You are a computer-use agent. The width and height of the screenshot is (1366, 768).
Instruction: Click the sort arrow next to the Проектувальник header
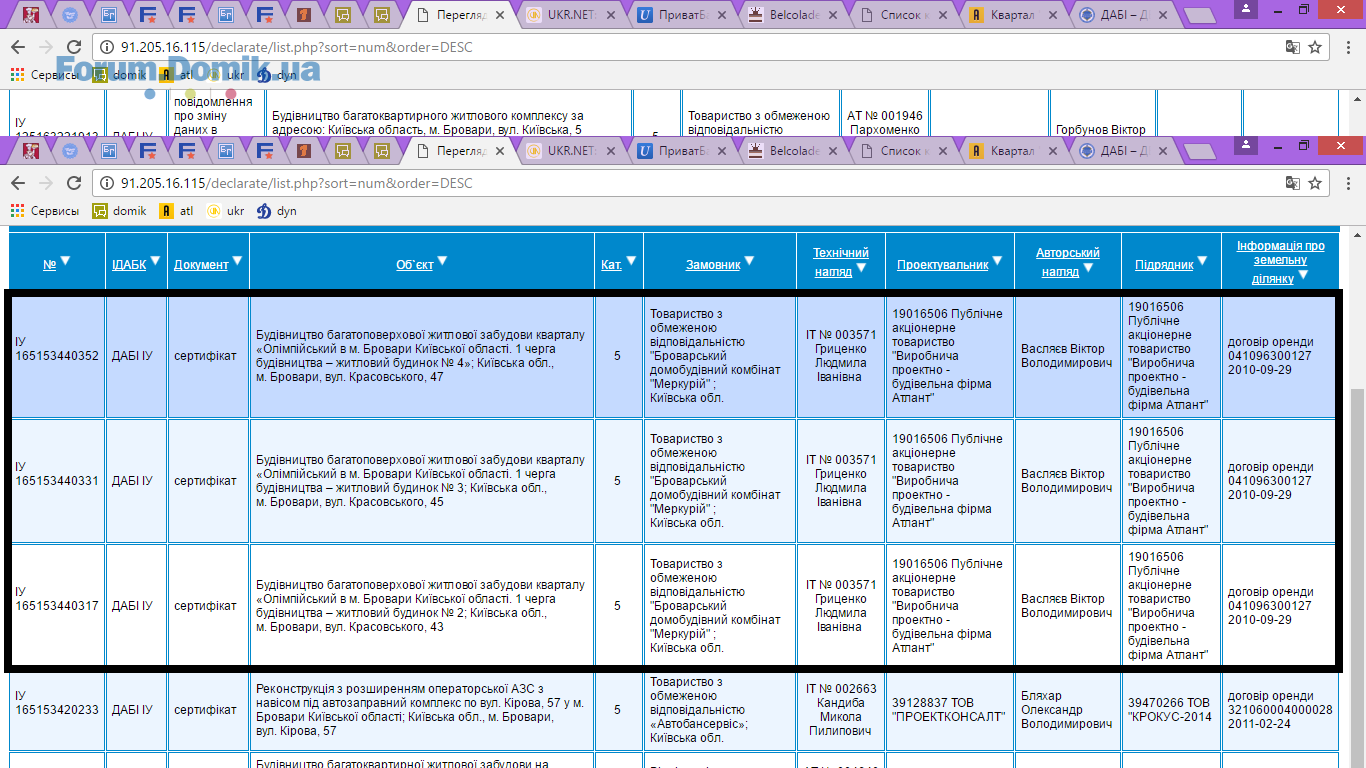(x=997, y=261)
